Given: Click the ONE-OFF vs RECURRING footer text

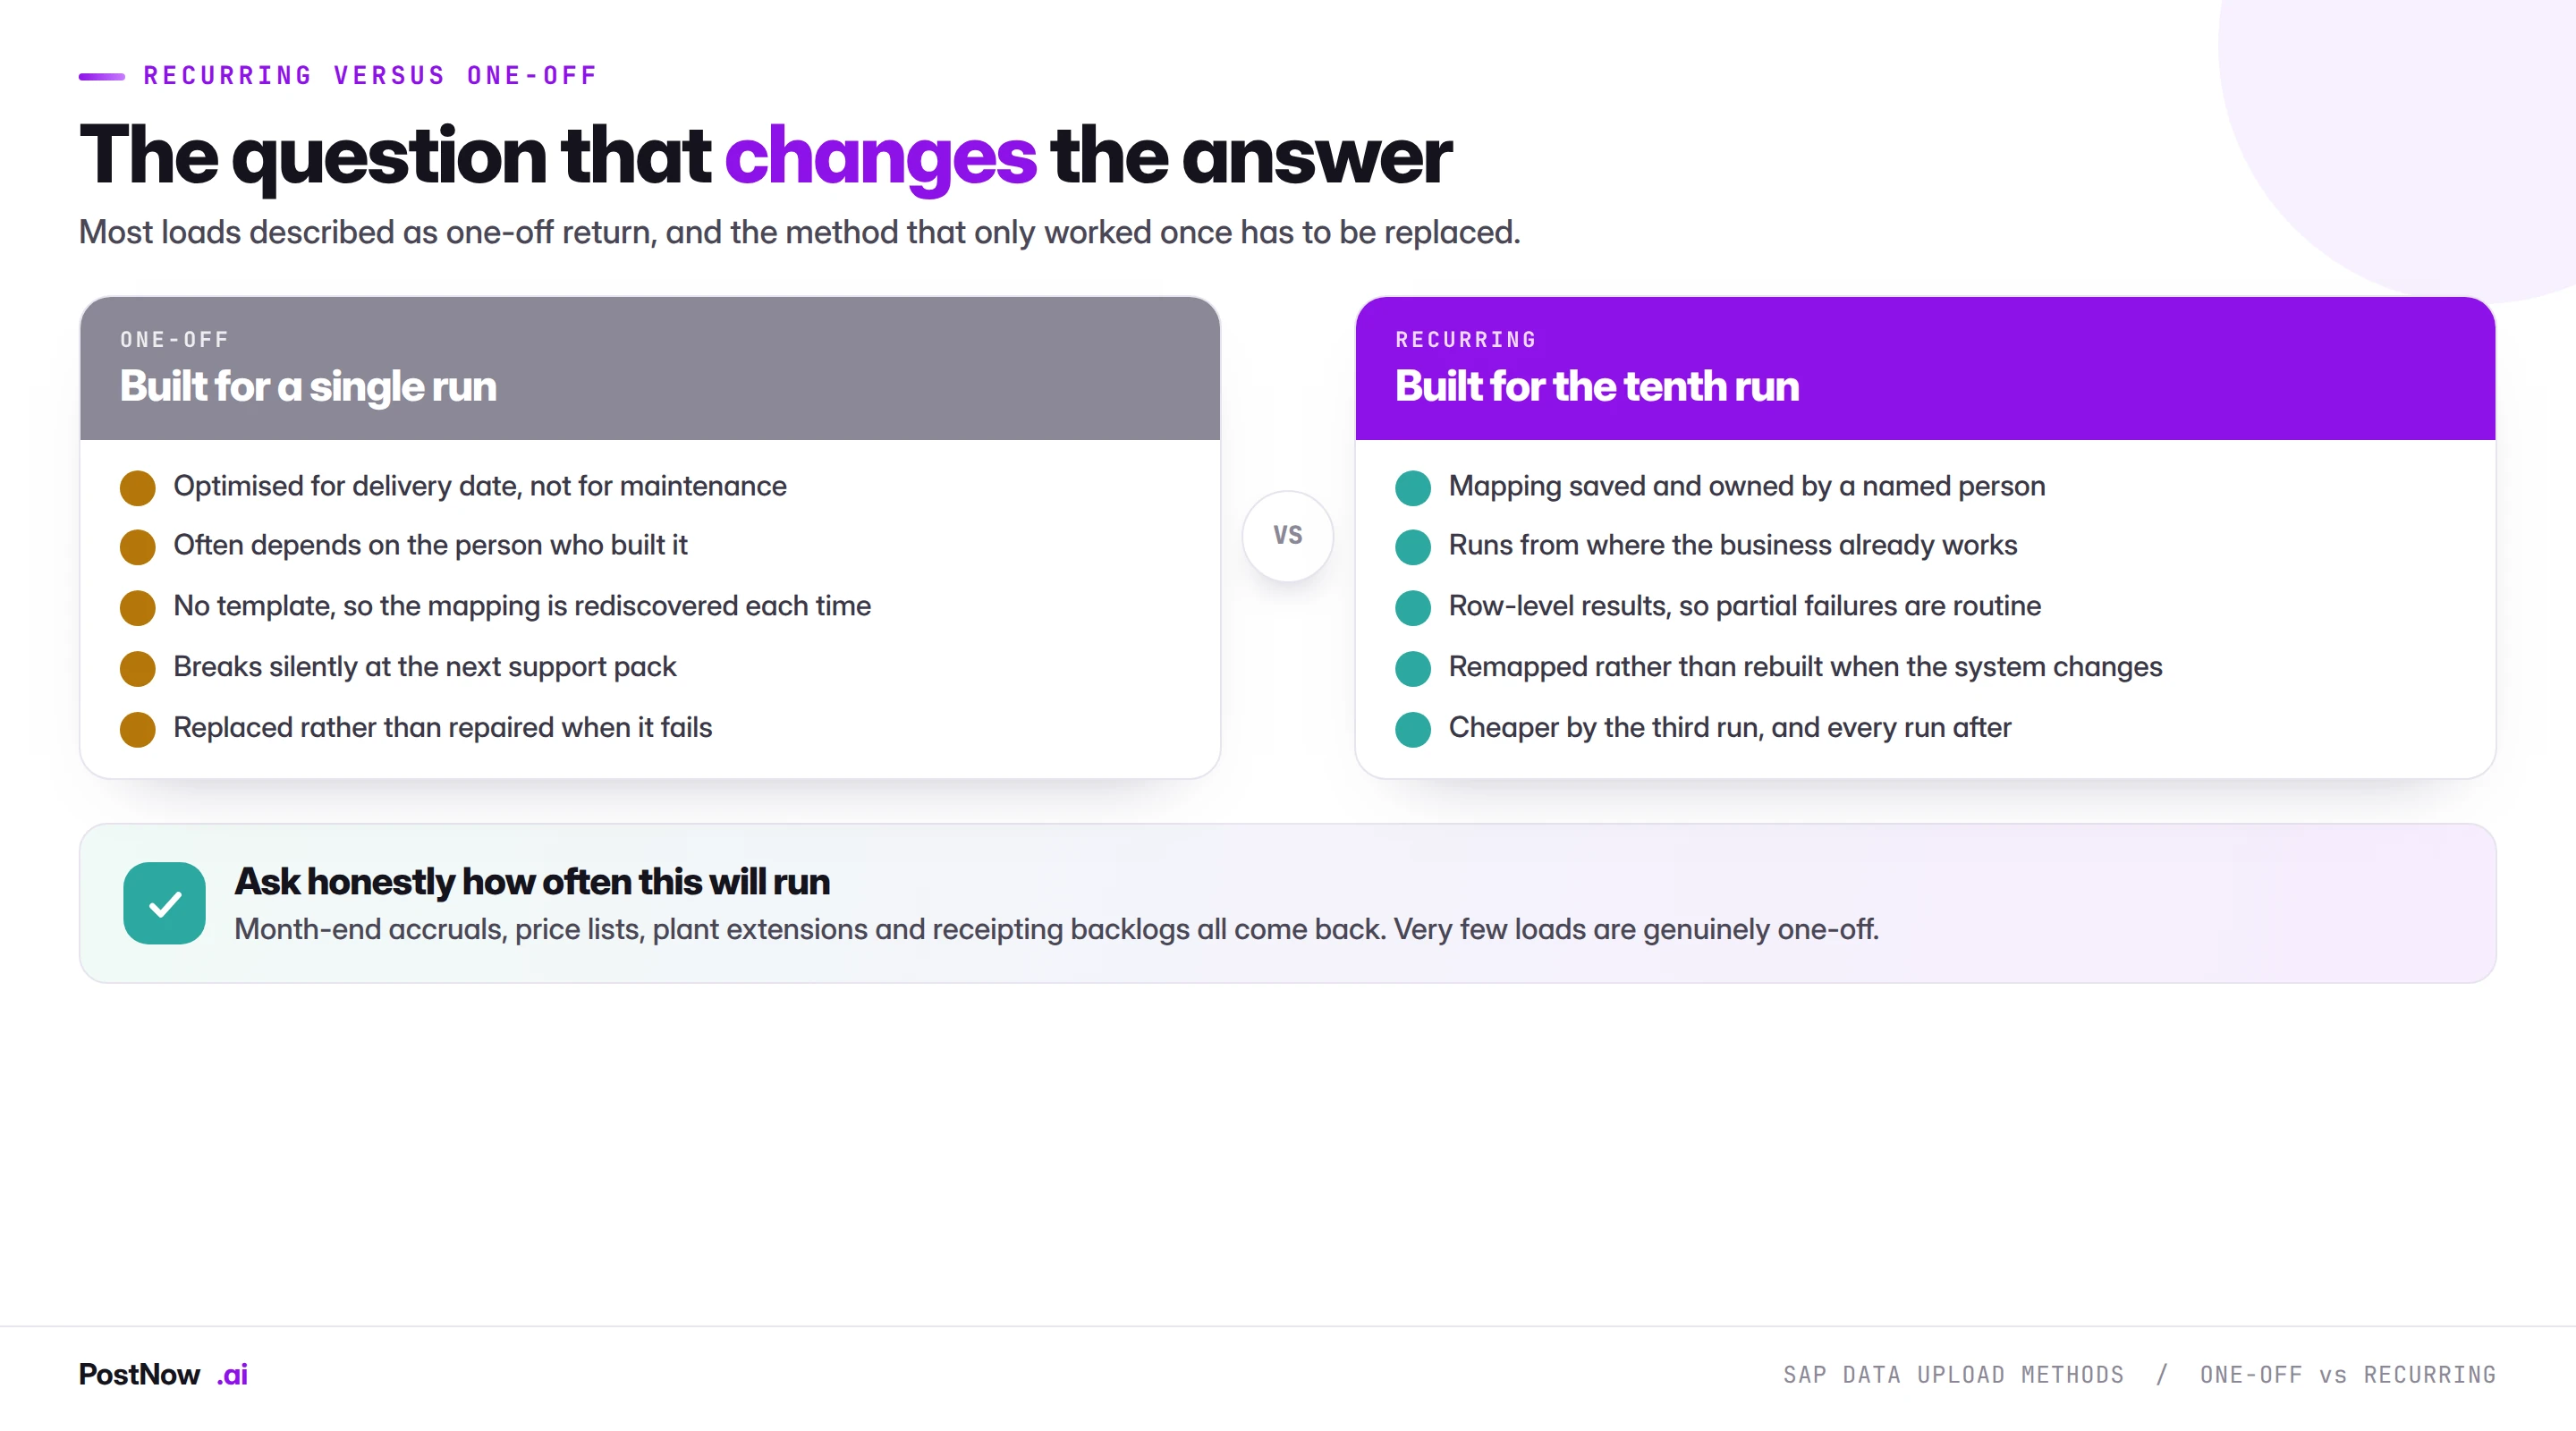Looking at the screenshot, I should point(2347,1374).
